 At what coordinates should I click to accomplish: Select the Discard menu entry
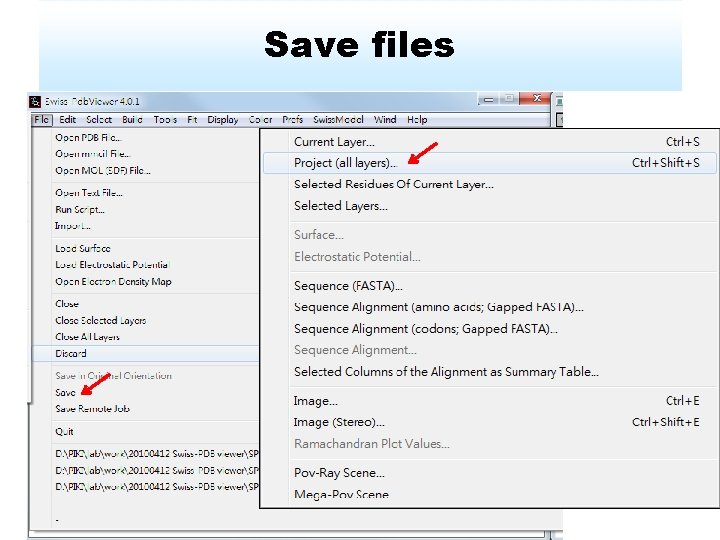tap(146, 354)
